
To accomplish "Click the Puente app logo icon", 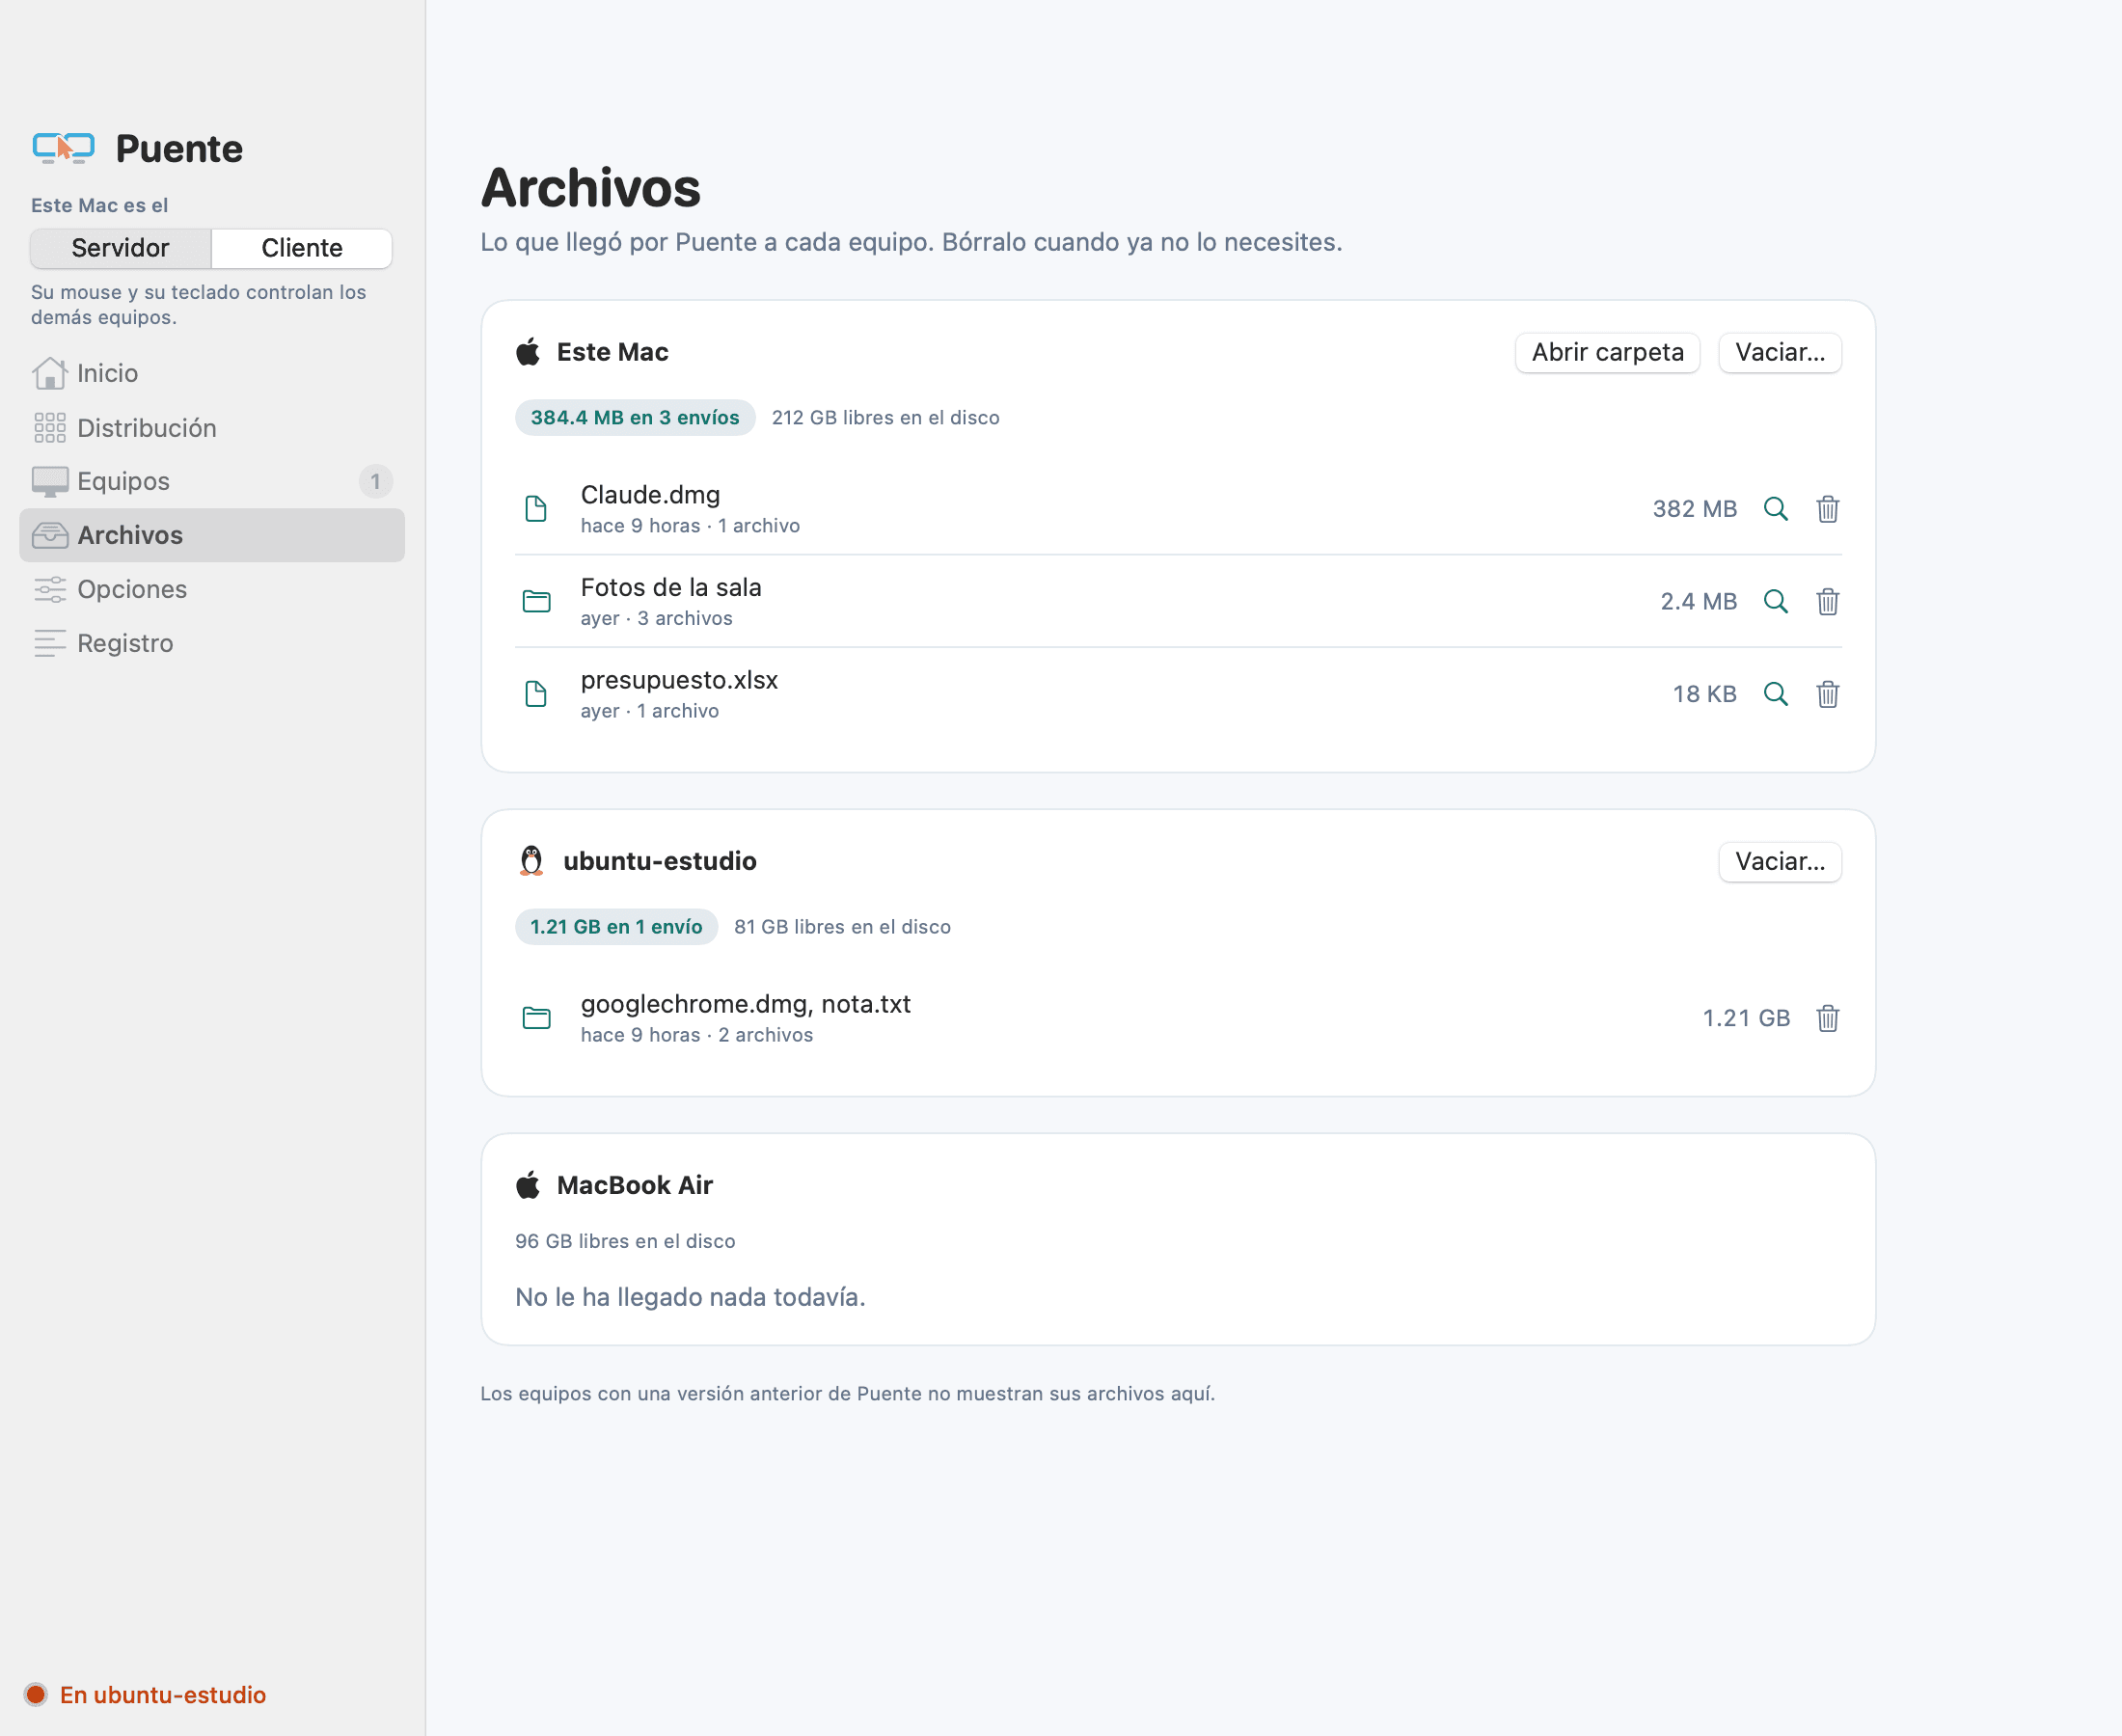I will coord(63,148).
